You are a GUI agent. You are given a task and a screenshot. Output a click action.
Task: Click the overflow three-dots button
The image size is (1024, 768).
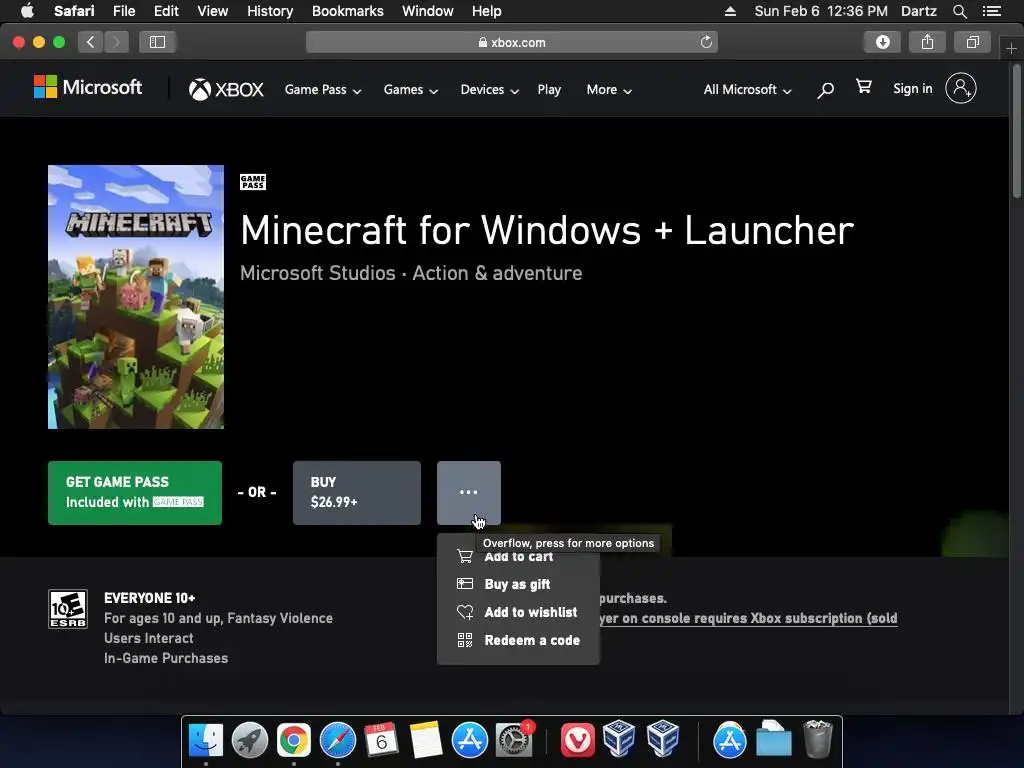469,492
